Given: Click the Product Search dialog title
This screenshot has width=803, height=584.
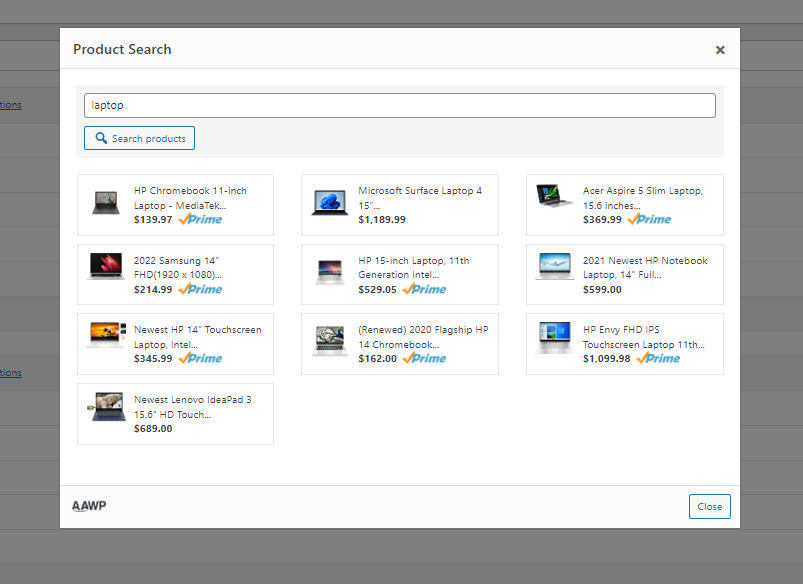Looking at the screenshot, I should 122,49.
